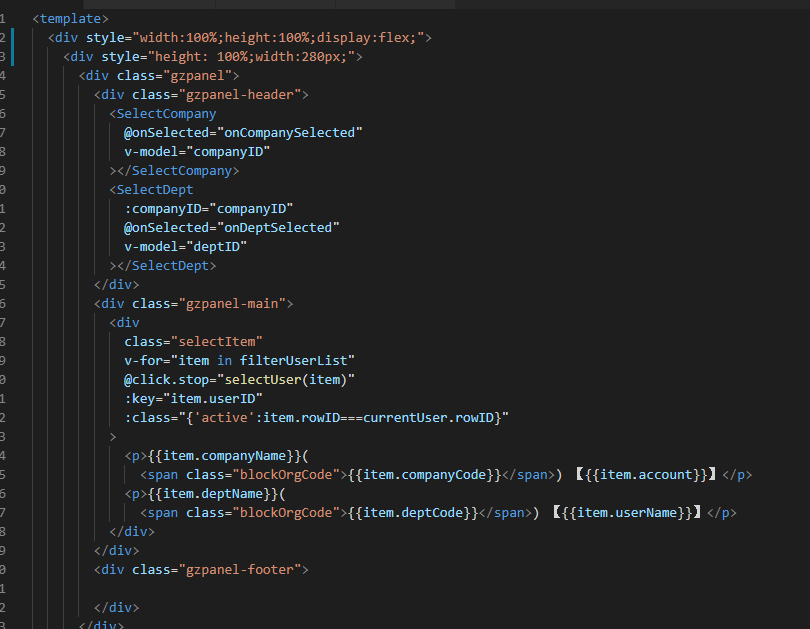Viewport: 810px width, 629px height.
Task: Click the :companyID prop attribute
Action: coord(163,209)
